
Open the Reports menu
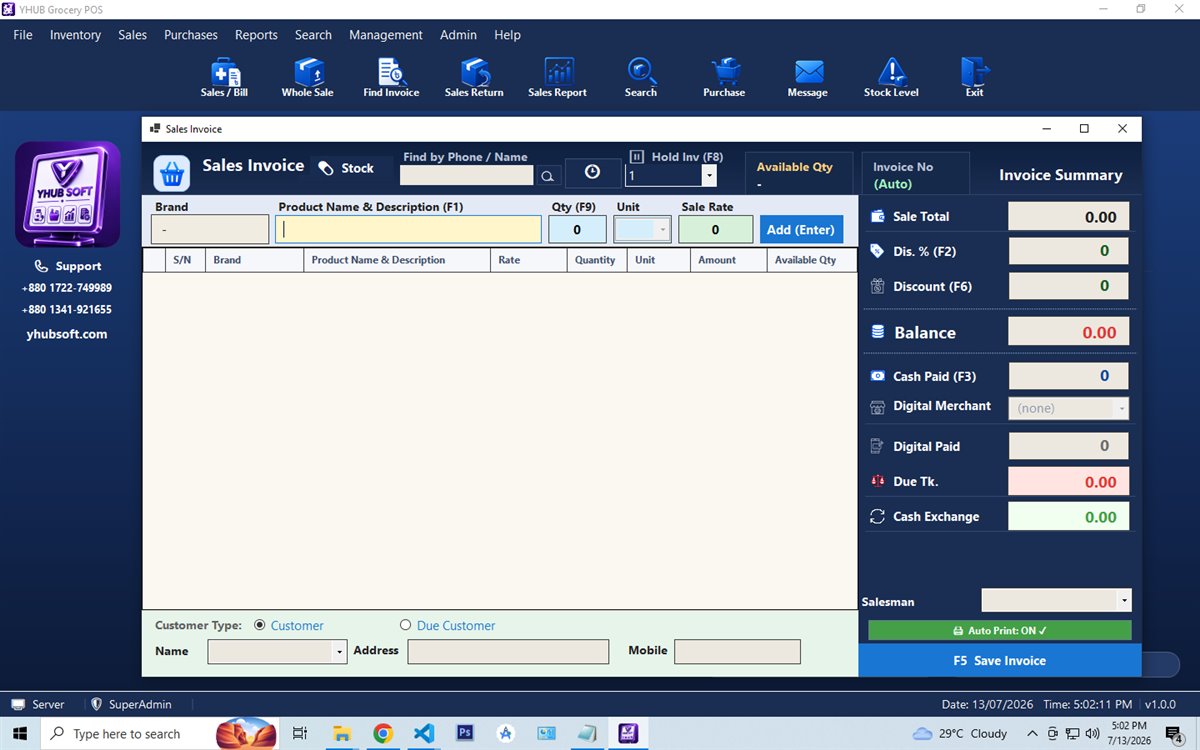(x=256, y=35)
